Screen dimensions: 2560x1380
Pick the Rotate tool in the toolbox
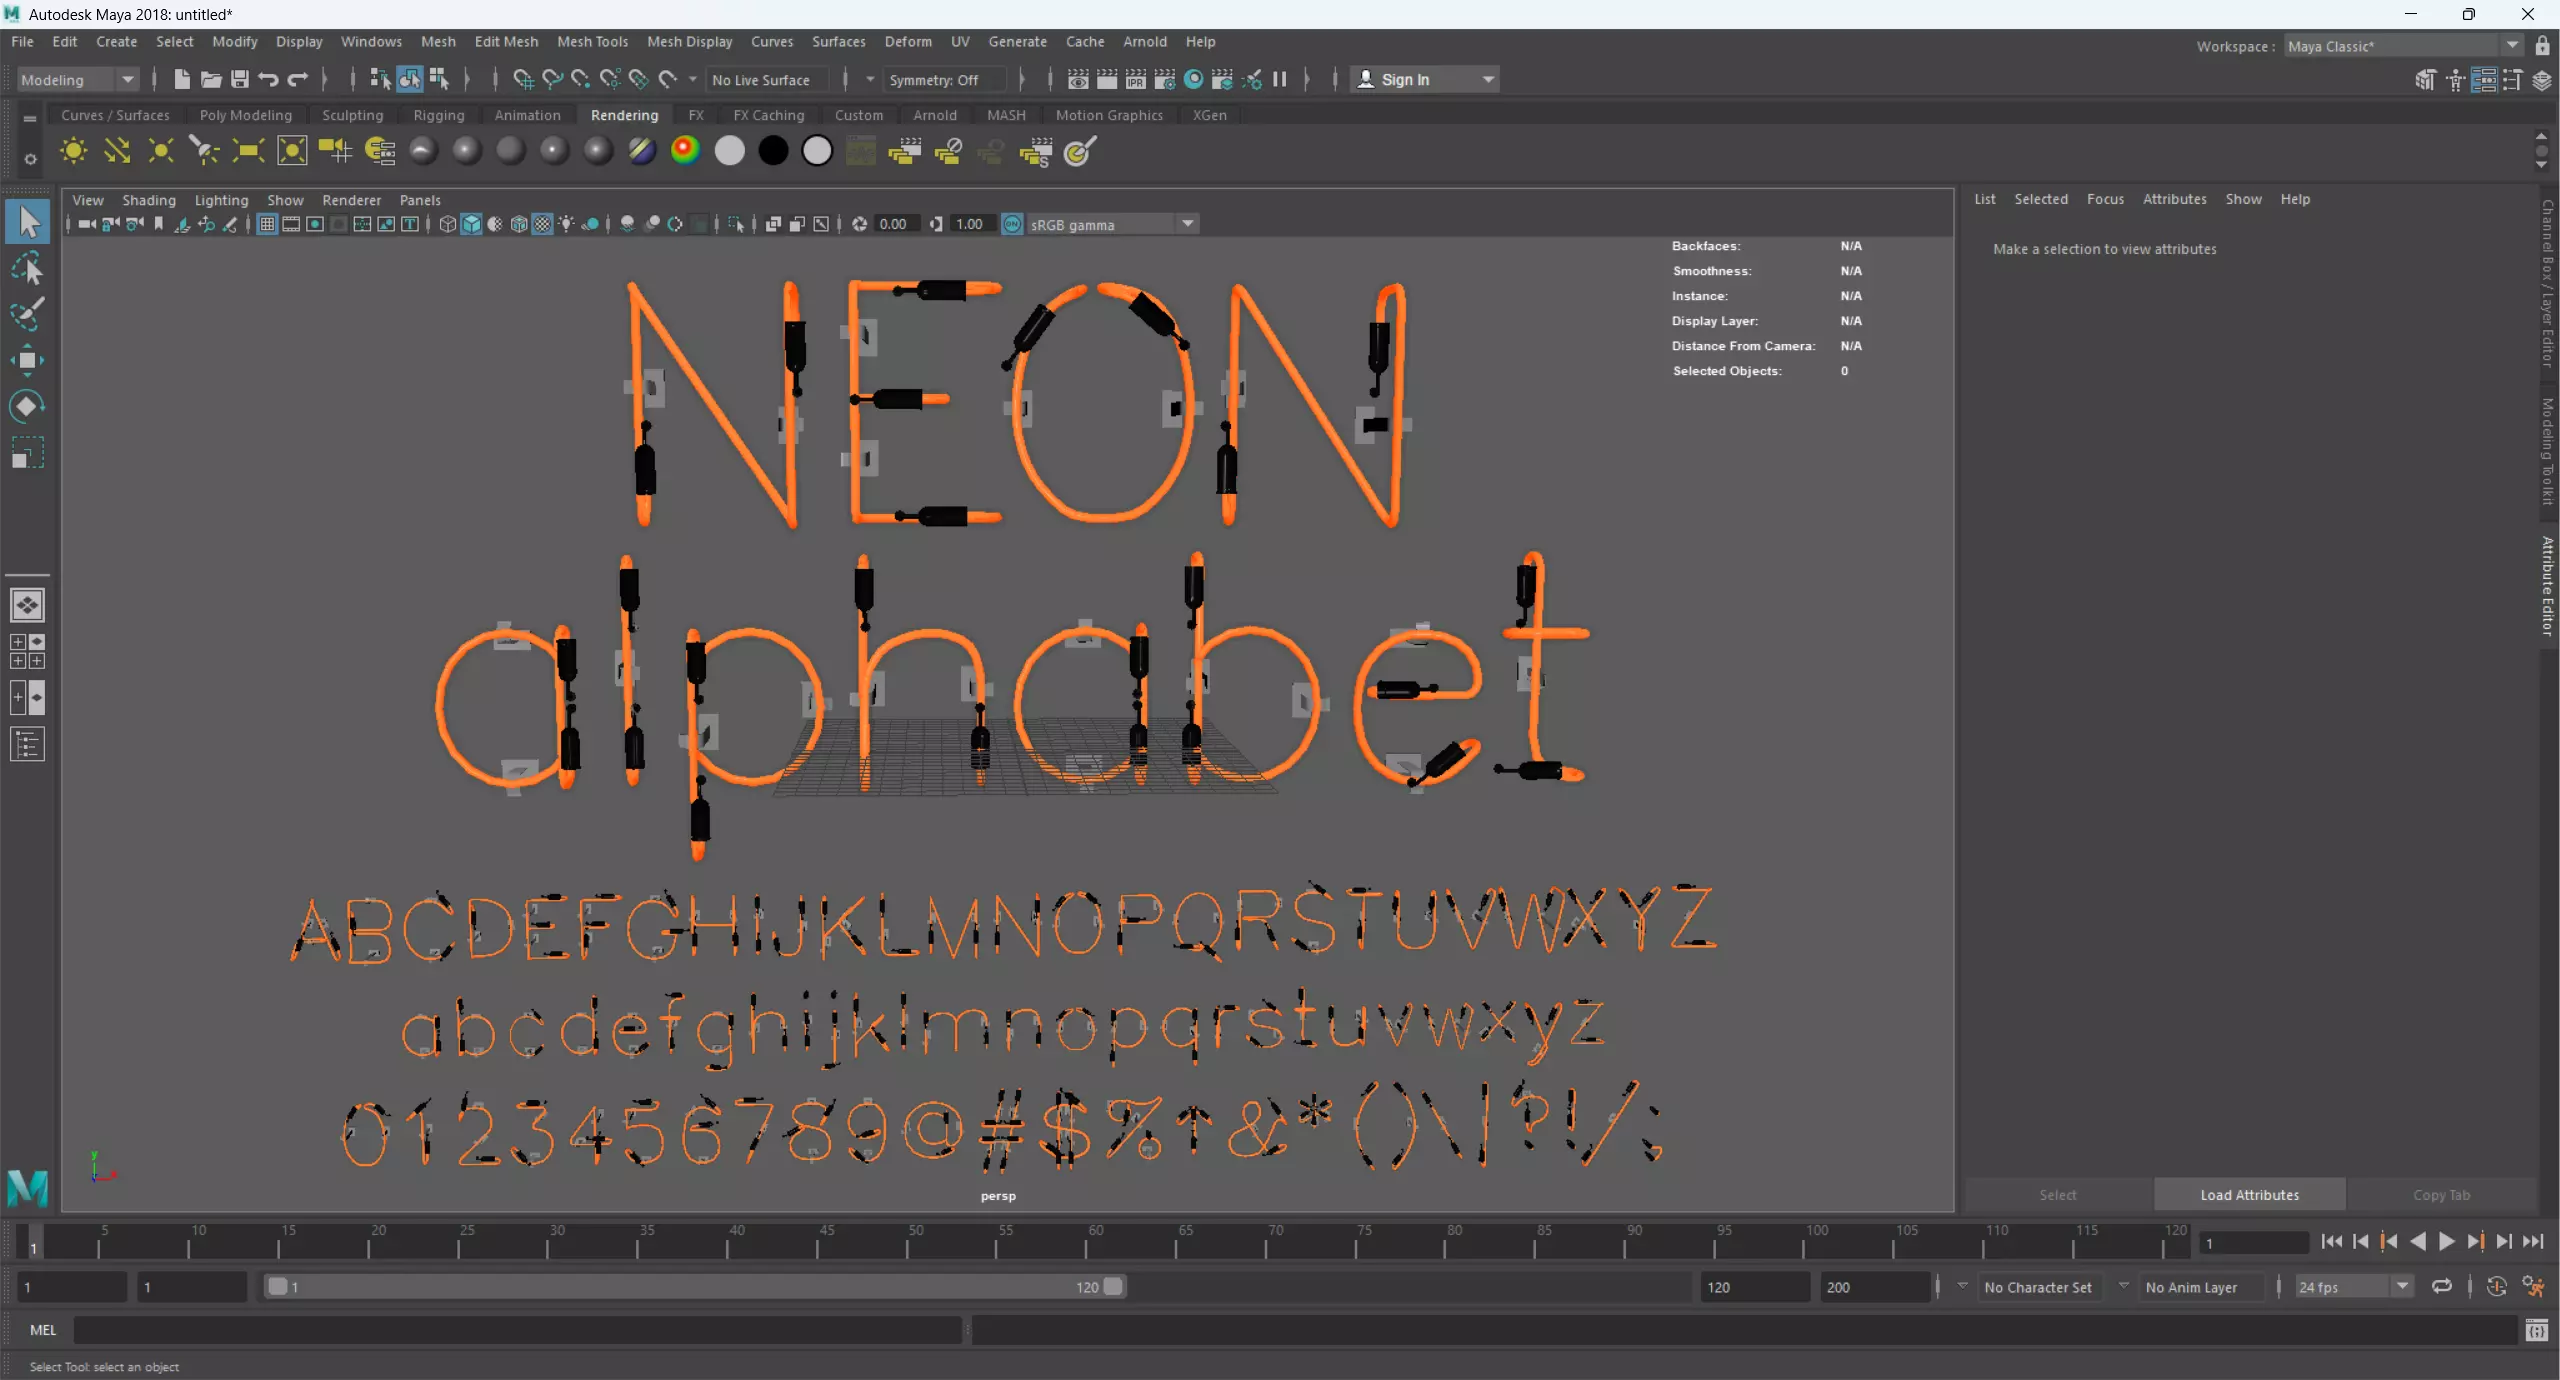(x=27, y=406)
